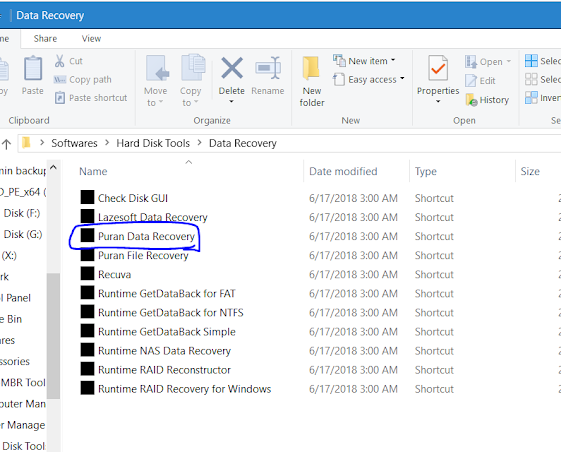
Task: Open MBR Tool item in navigation pane
Action: (x=23, y=383)
